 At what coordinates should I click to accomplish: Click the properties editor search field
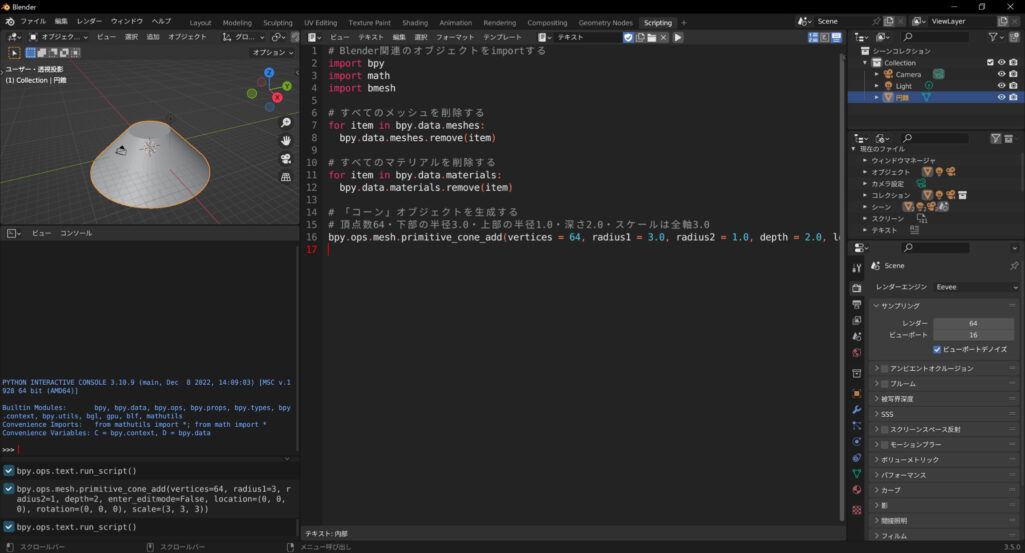[933, 248]
